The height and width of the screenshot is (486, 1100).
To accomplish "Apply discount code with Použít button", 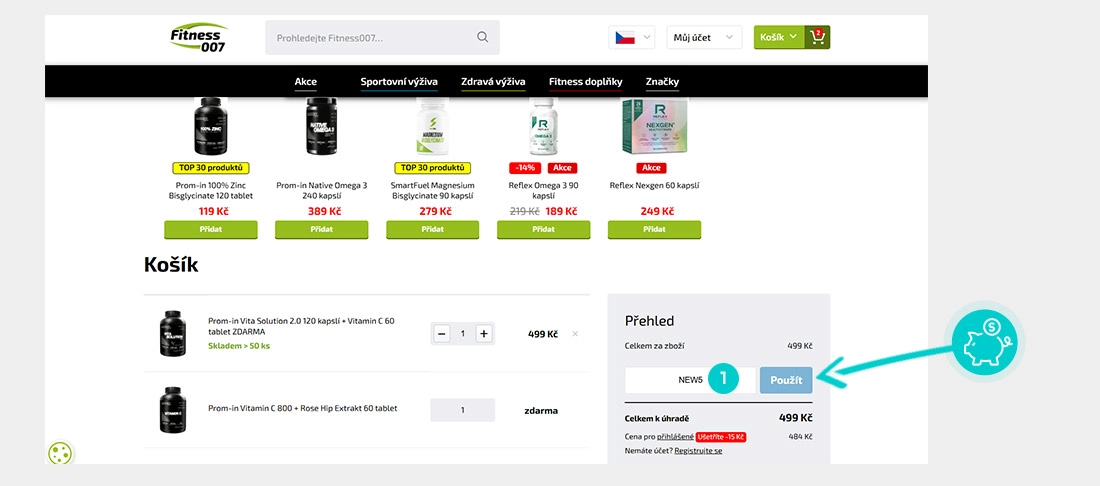I will click(786, 380).
